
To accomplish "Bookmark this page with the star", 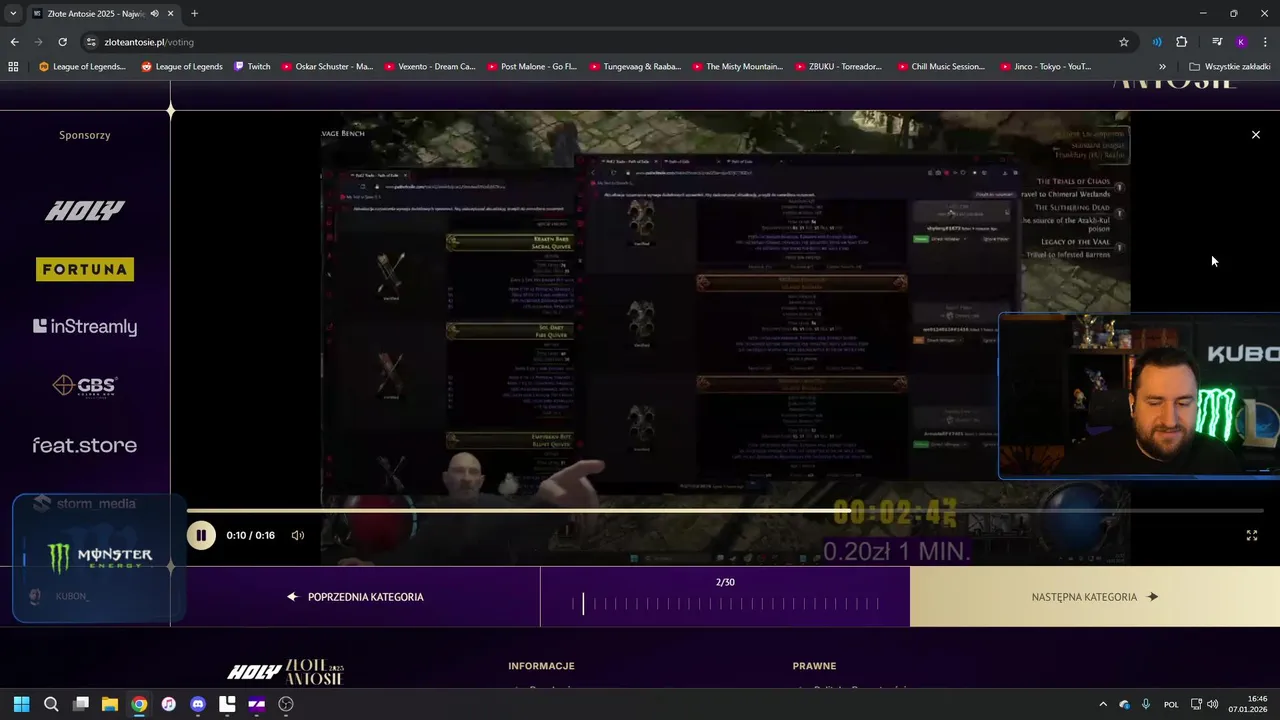I will pos(1124,42).
